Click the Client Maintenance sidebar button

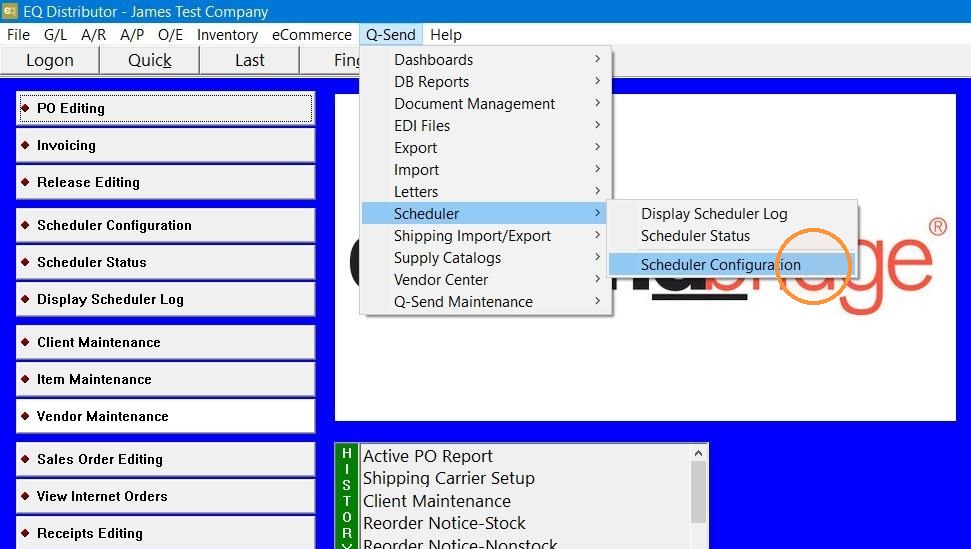[x=165, y=342]
